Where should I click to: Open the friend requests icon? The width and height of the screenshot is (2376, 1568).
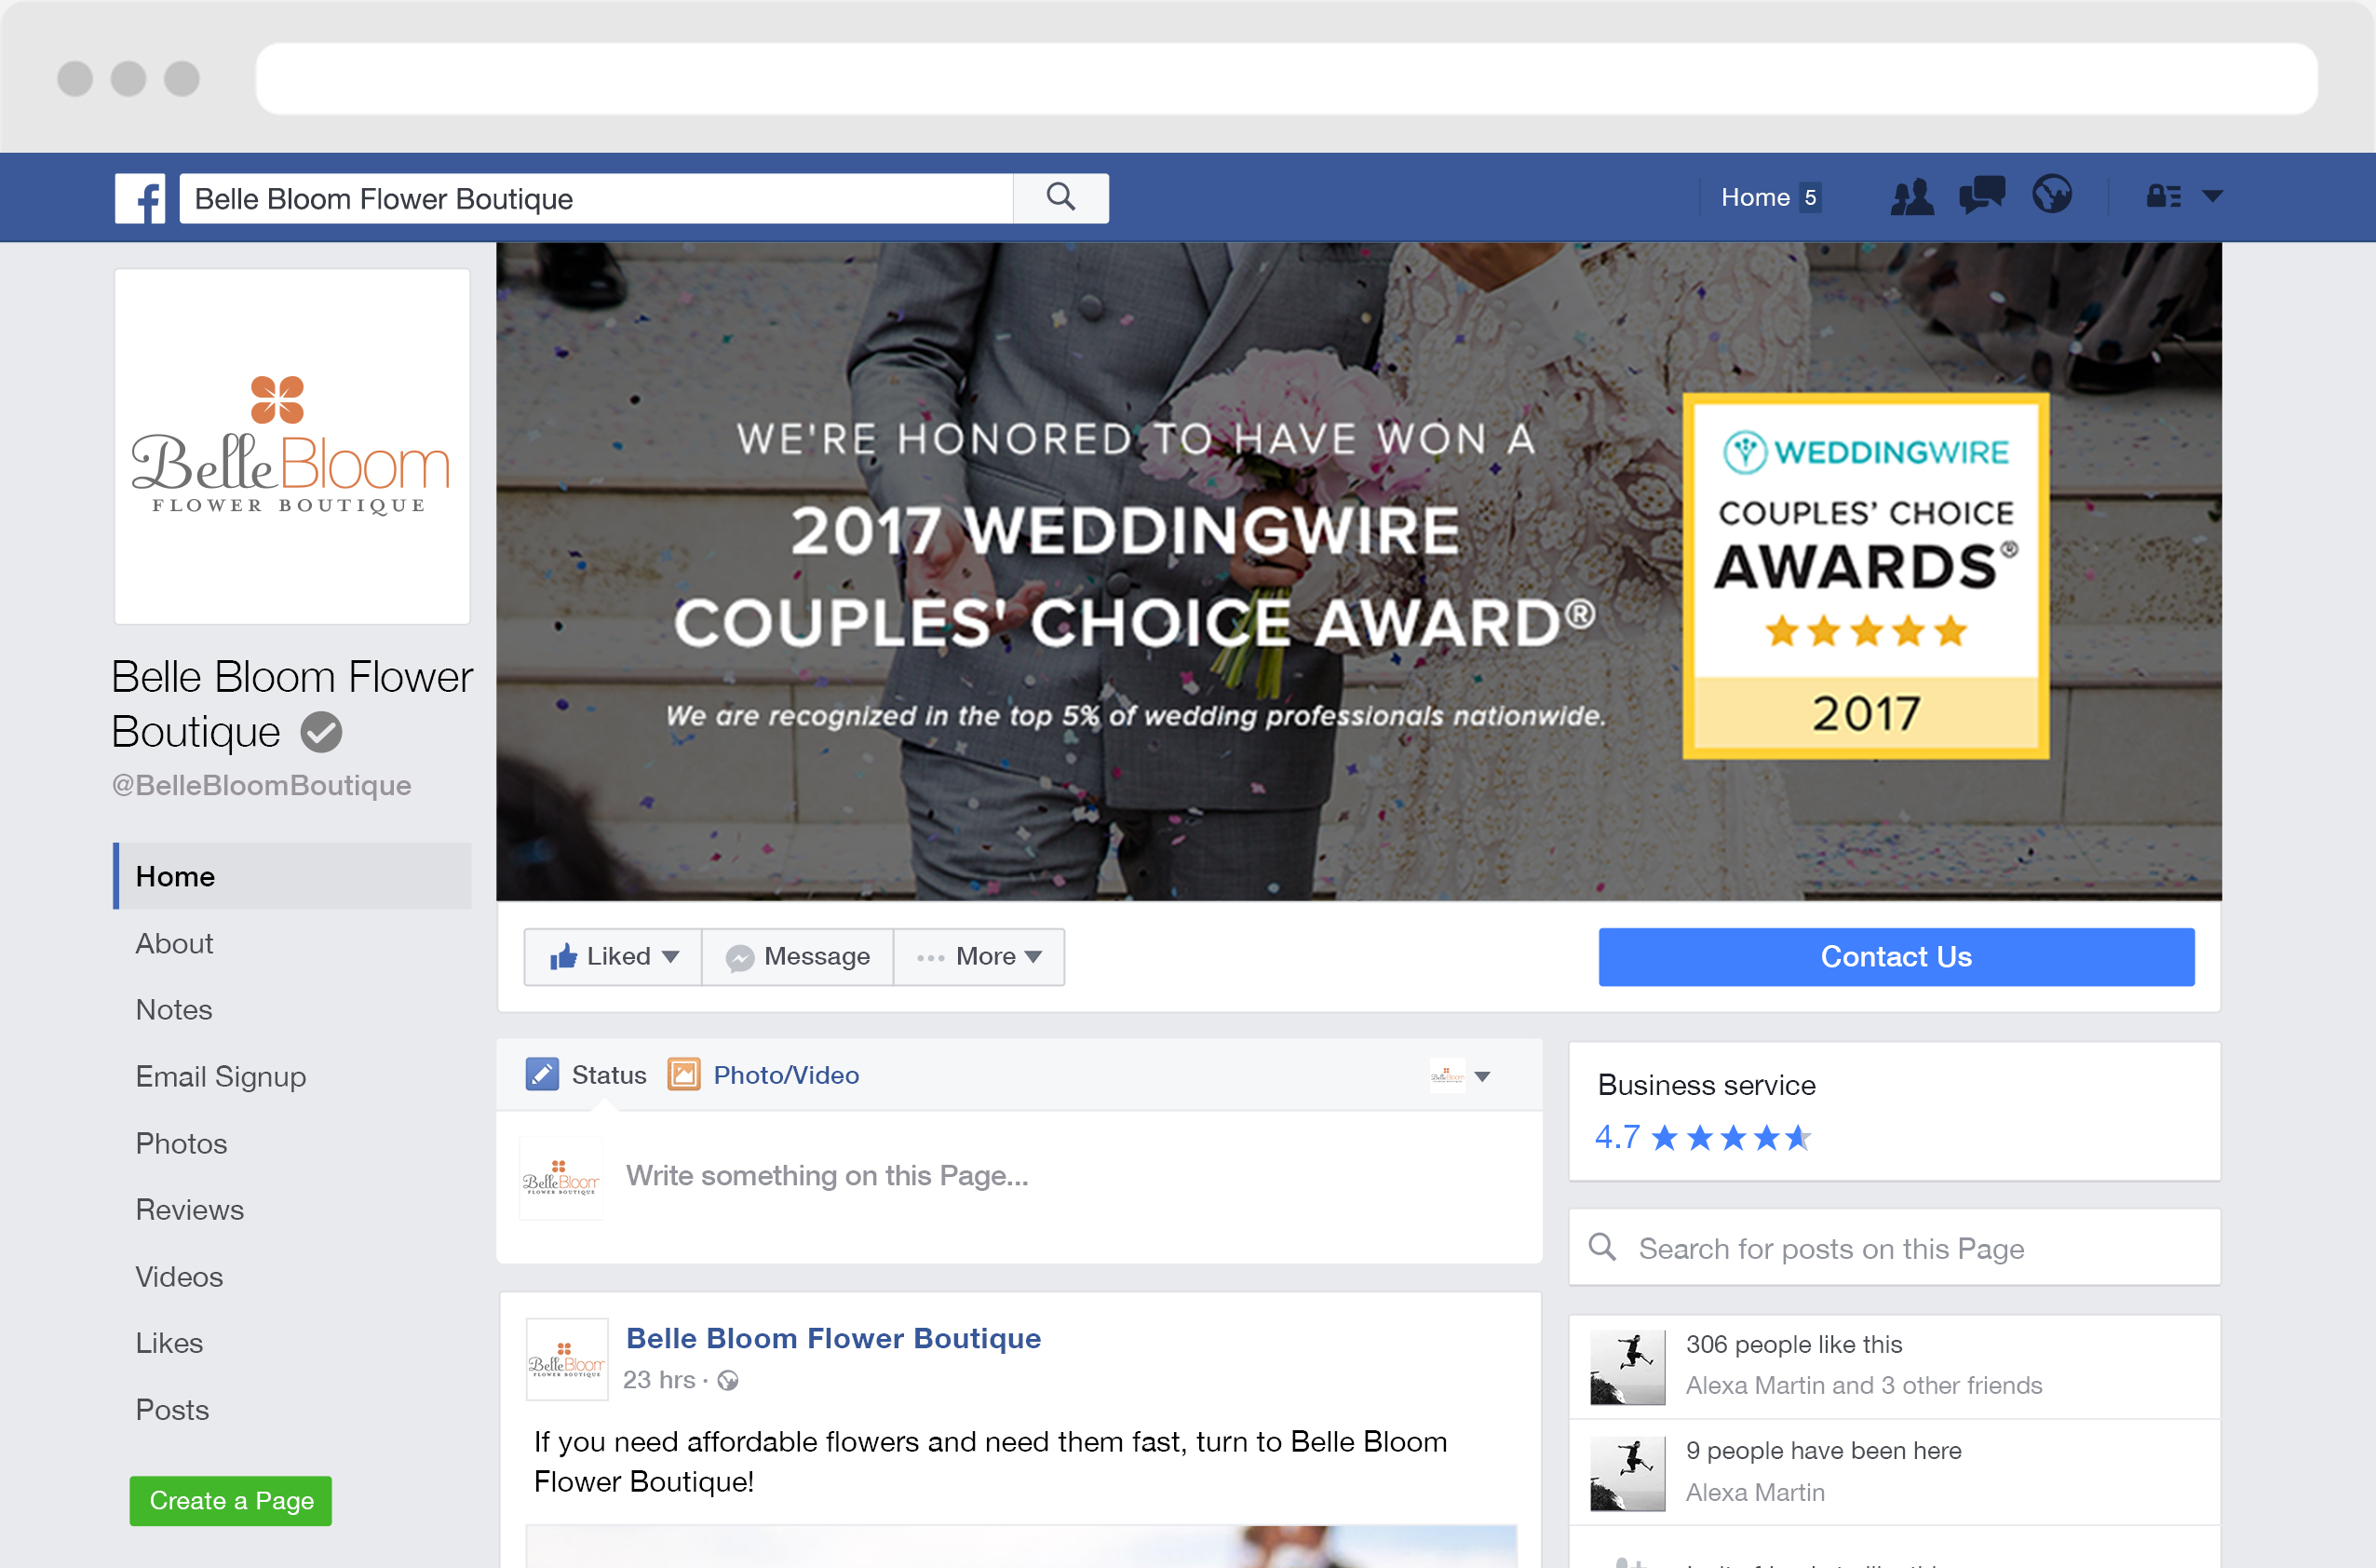[1911, 197]
